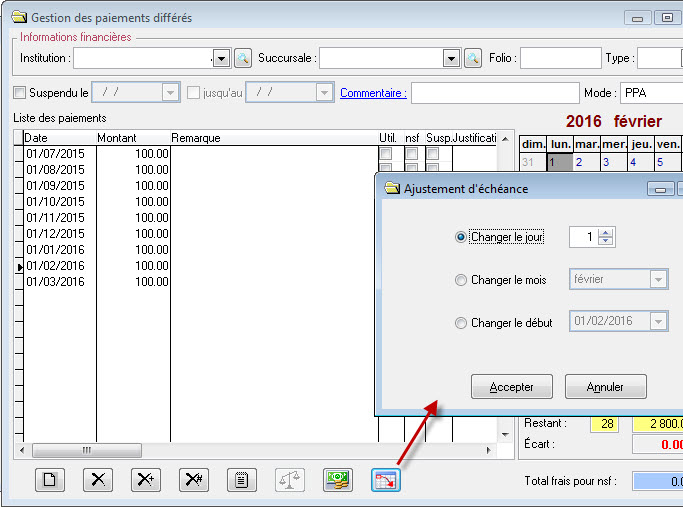Enable the 'Suspendu le' checkbox

click(20, 93)
